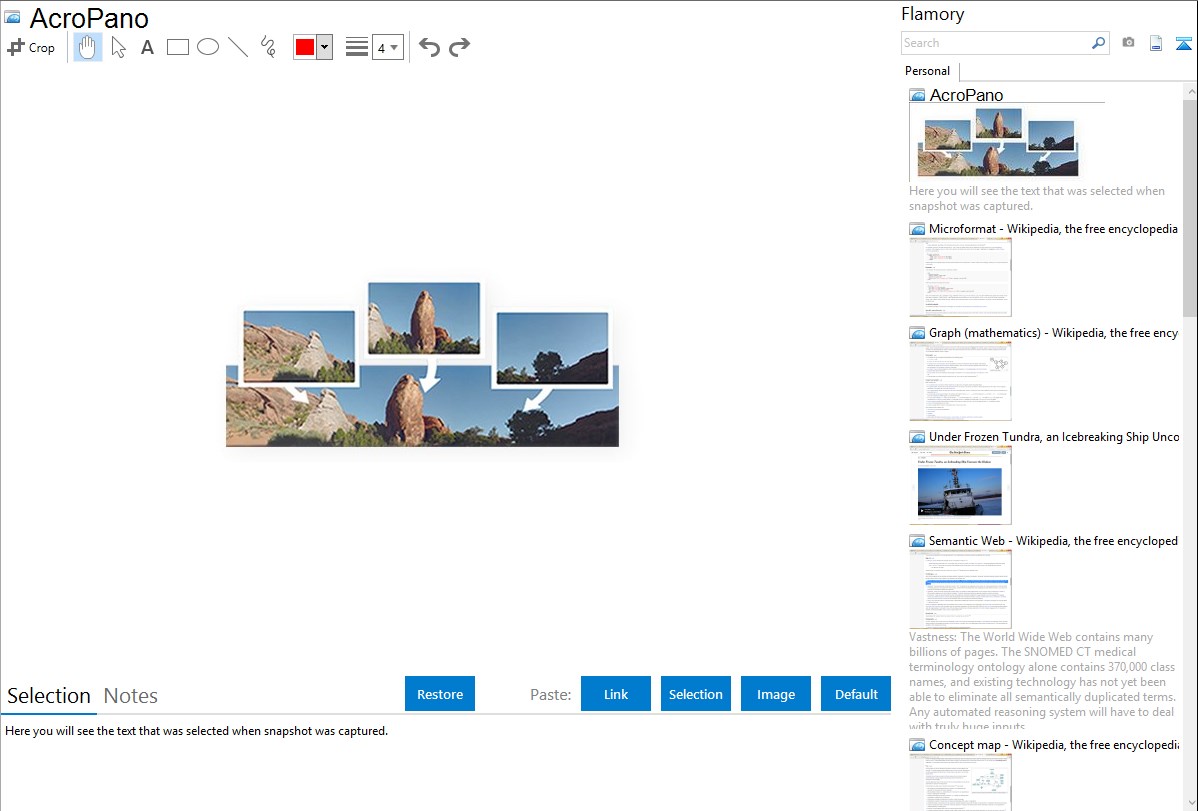Open the color picker dropdown arrow
This screenshot has height=811, width=1198.
324,47
